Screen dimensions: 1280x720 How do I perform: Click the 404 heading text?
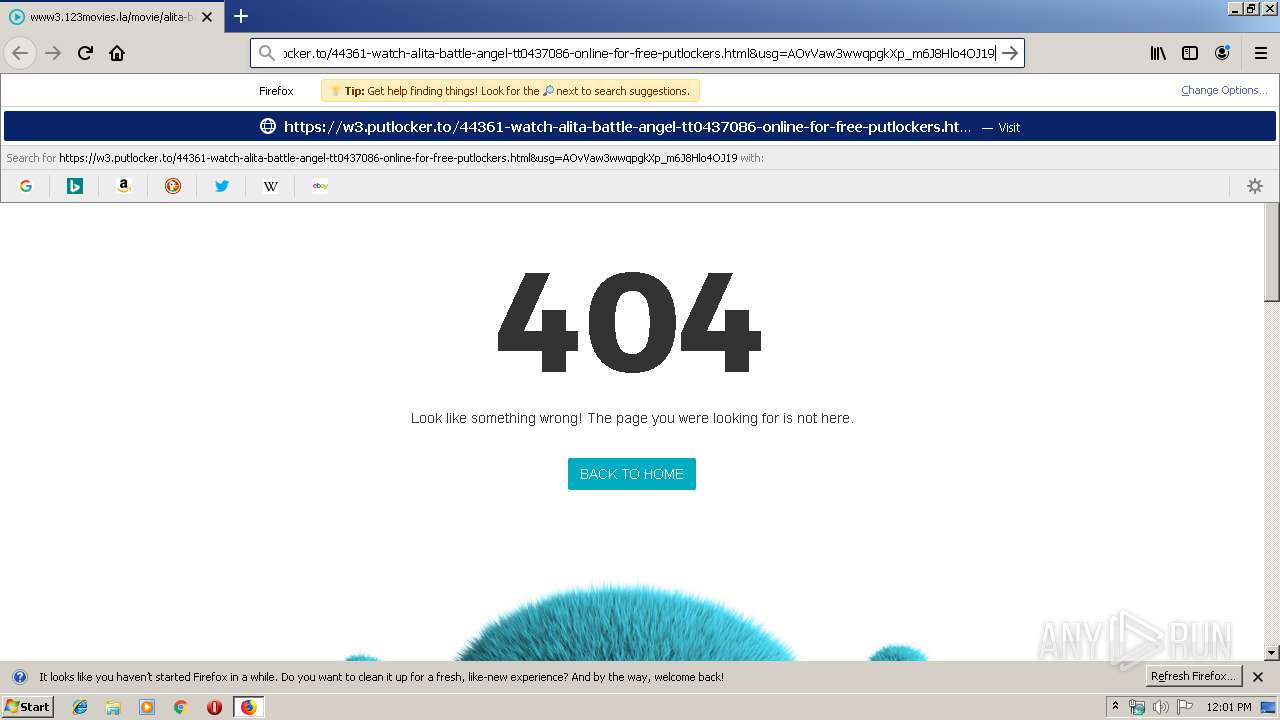pos(630,322)
